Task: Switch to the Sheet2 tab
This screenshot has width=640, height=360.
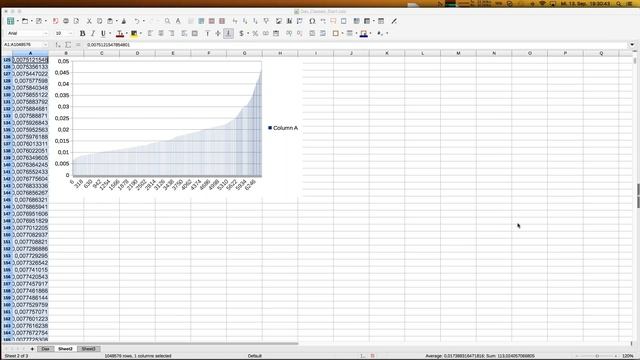Action: 65,349
